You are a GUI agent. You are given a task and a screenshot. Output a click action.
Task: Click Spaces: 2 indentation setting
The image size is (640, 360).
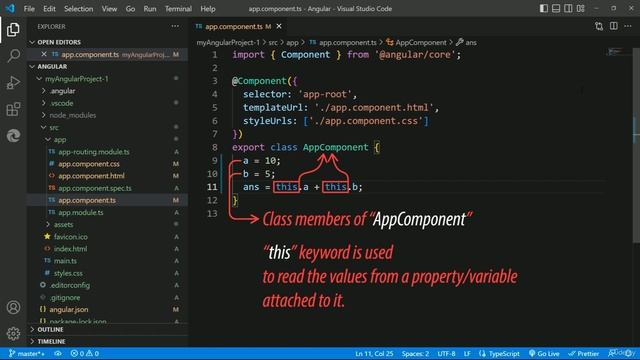point(415,353)
